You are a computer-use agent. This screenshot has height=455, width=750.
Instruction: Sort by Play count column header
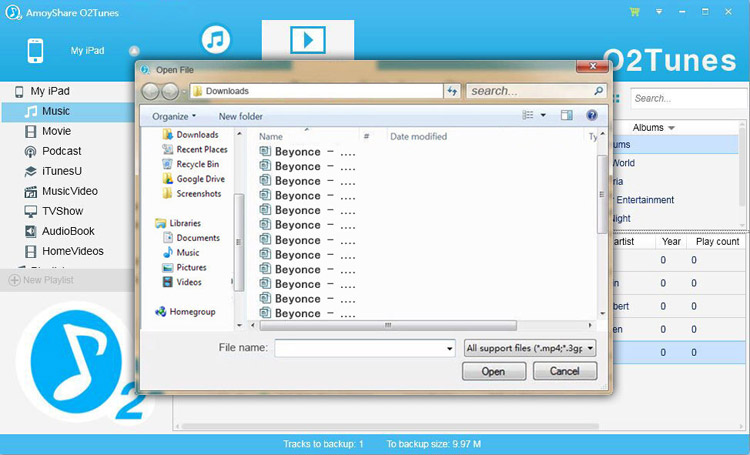click(x=717, y=242)
